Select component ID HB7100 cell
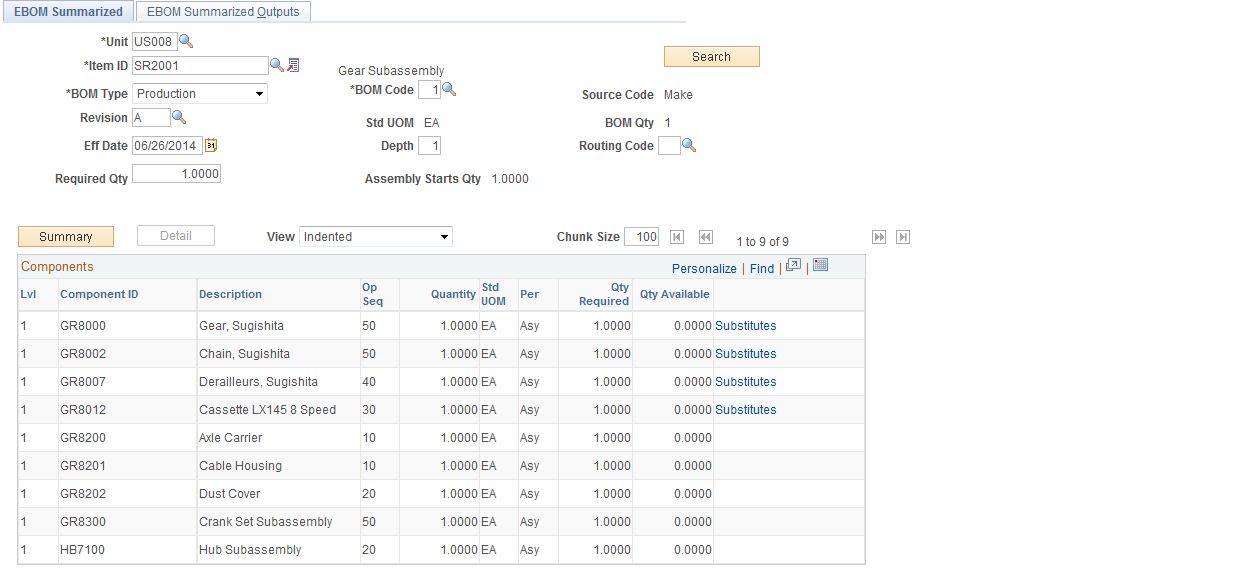 pos(83,550)
